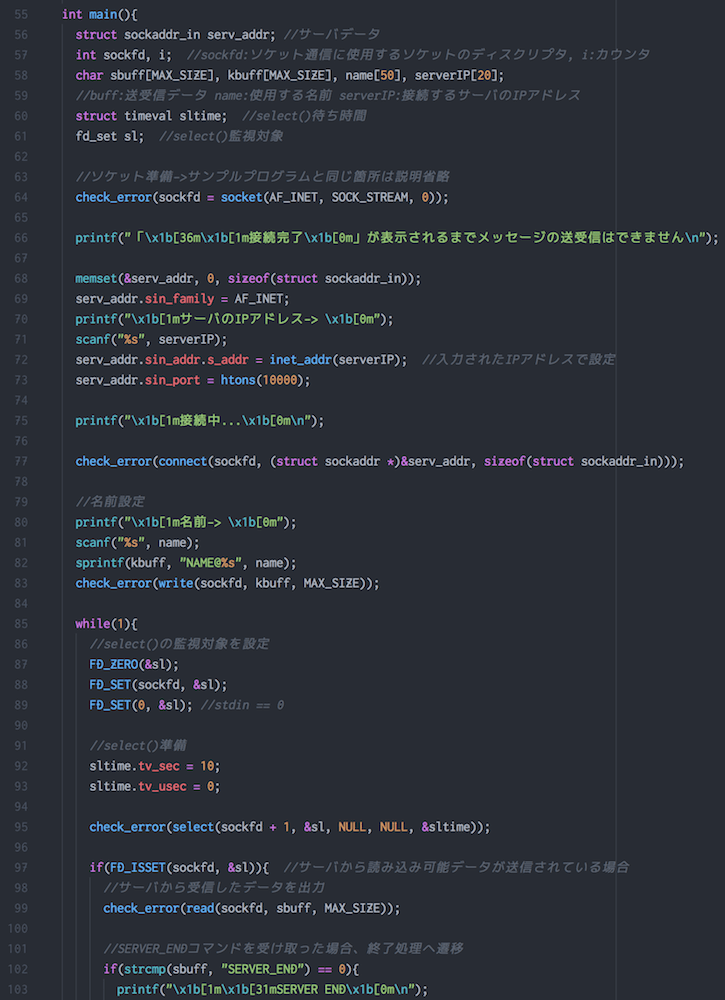Click comment starting "//sockfd:ソケット通信に使用する"

tap(418, 55)
